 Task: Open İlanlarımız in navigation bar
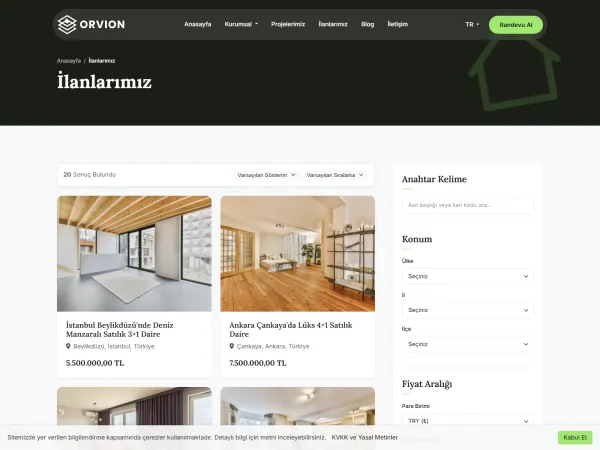(x=333, y=24)
